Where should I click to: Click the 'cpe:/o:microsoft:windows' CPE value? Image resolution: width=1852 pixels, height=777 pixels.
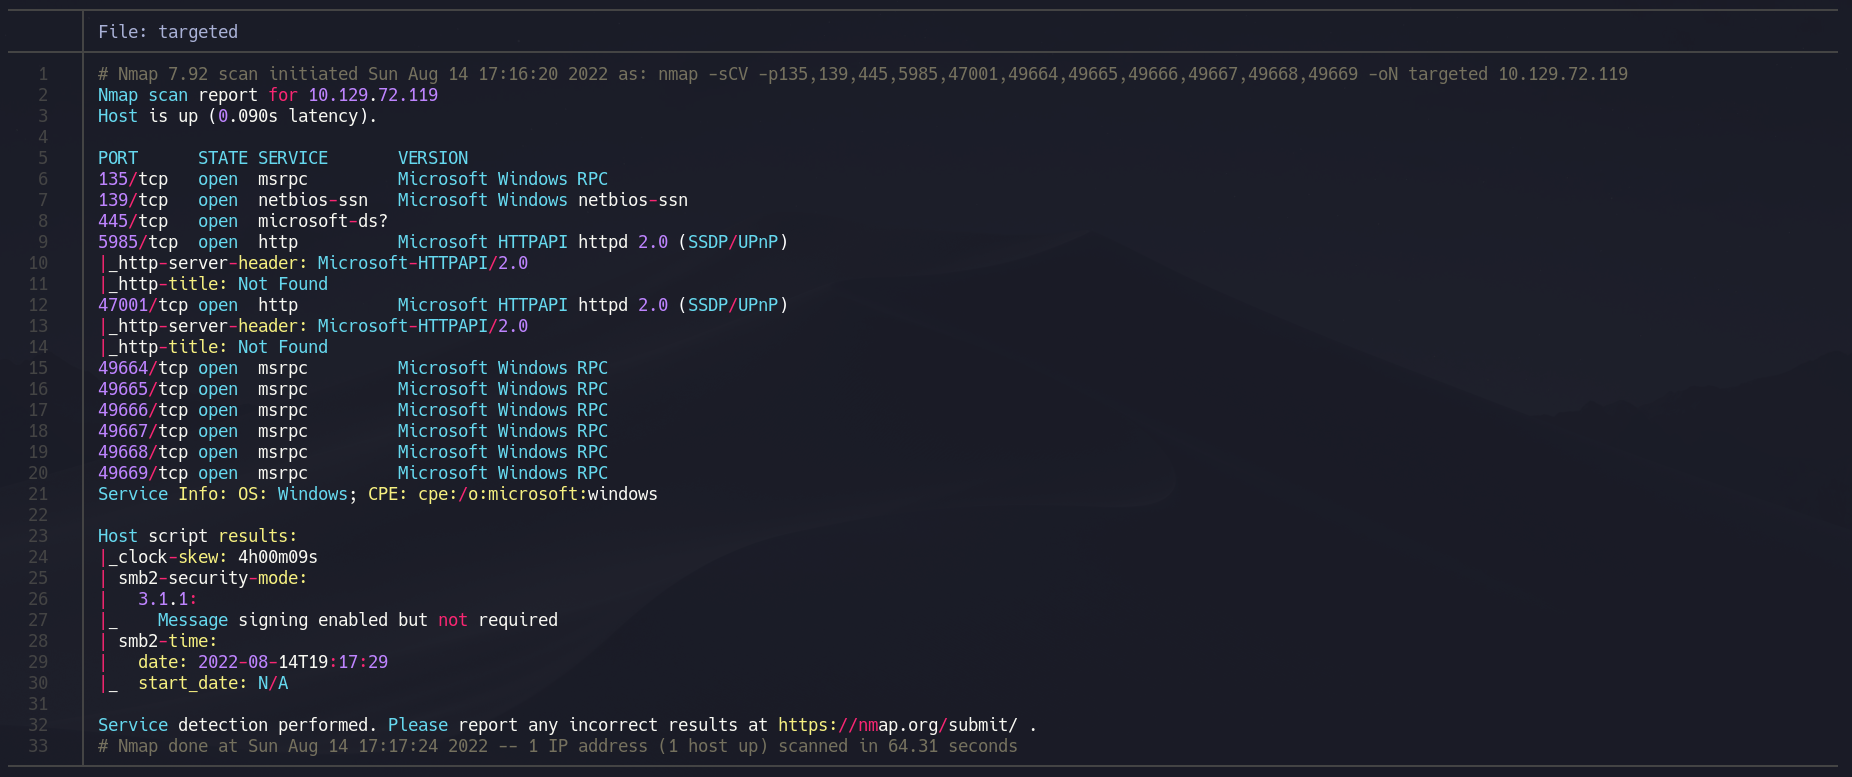[x=538, y=494]
